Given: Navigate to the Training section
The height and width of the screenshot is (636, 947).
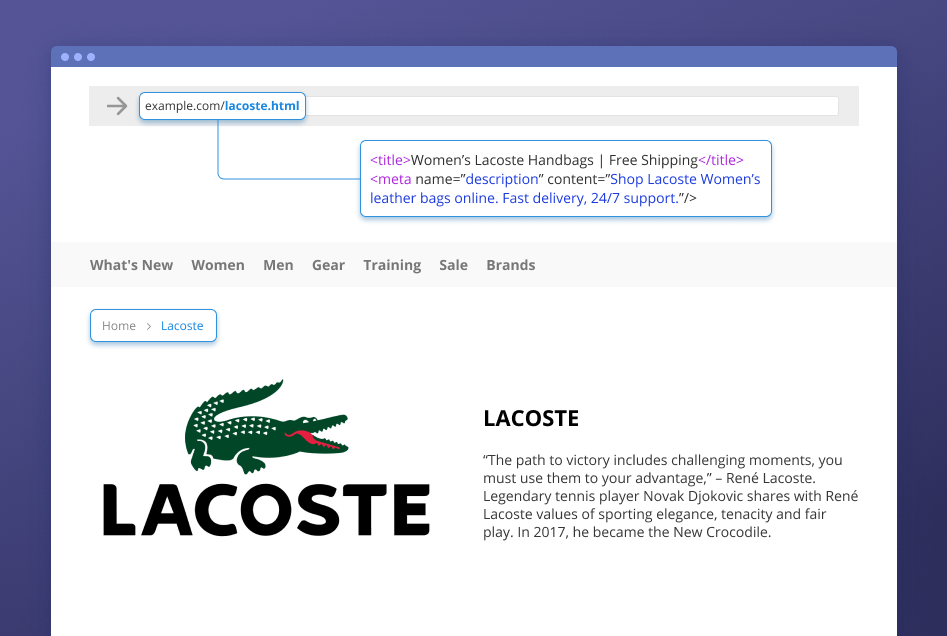Looking at the screenshot, I should (392, 265).
